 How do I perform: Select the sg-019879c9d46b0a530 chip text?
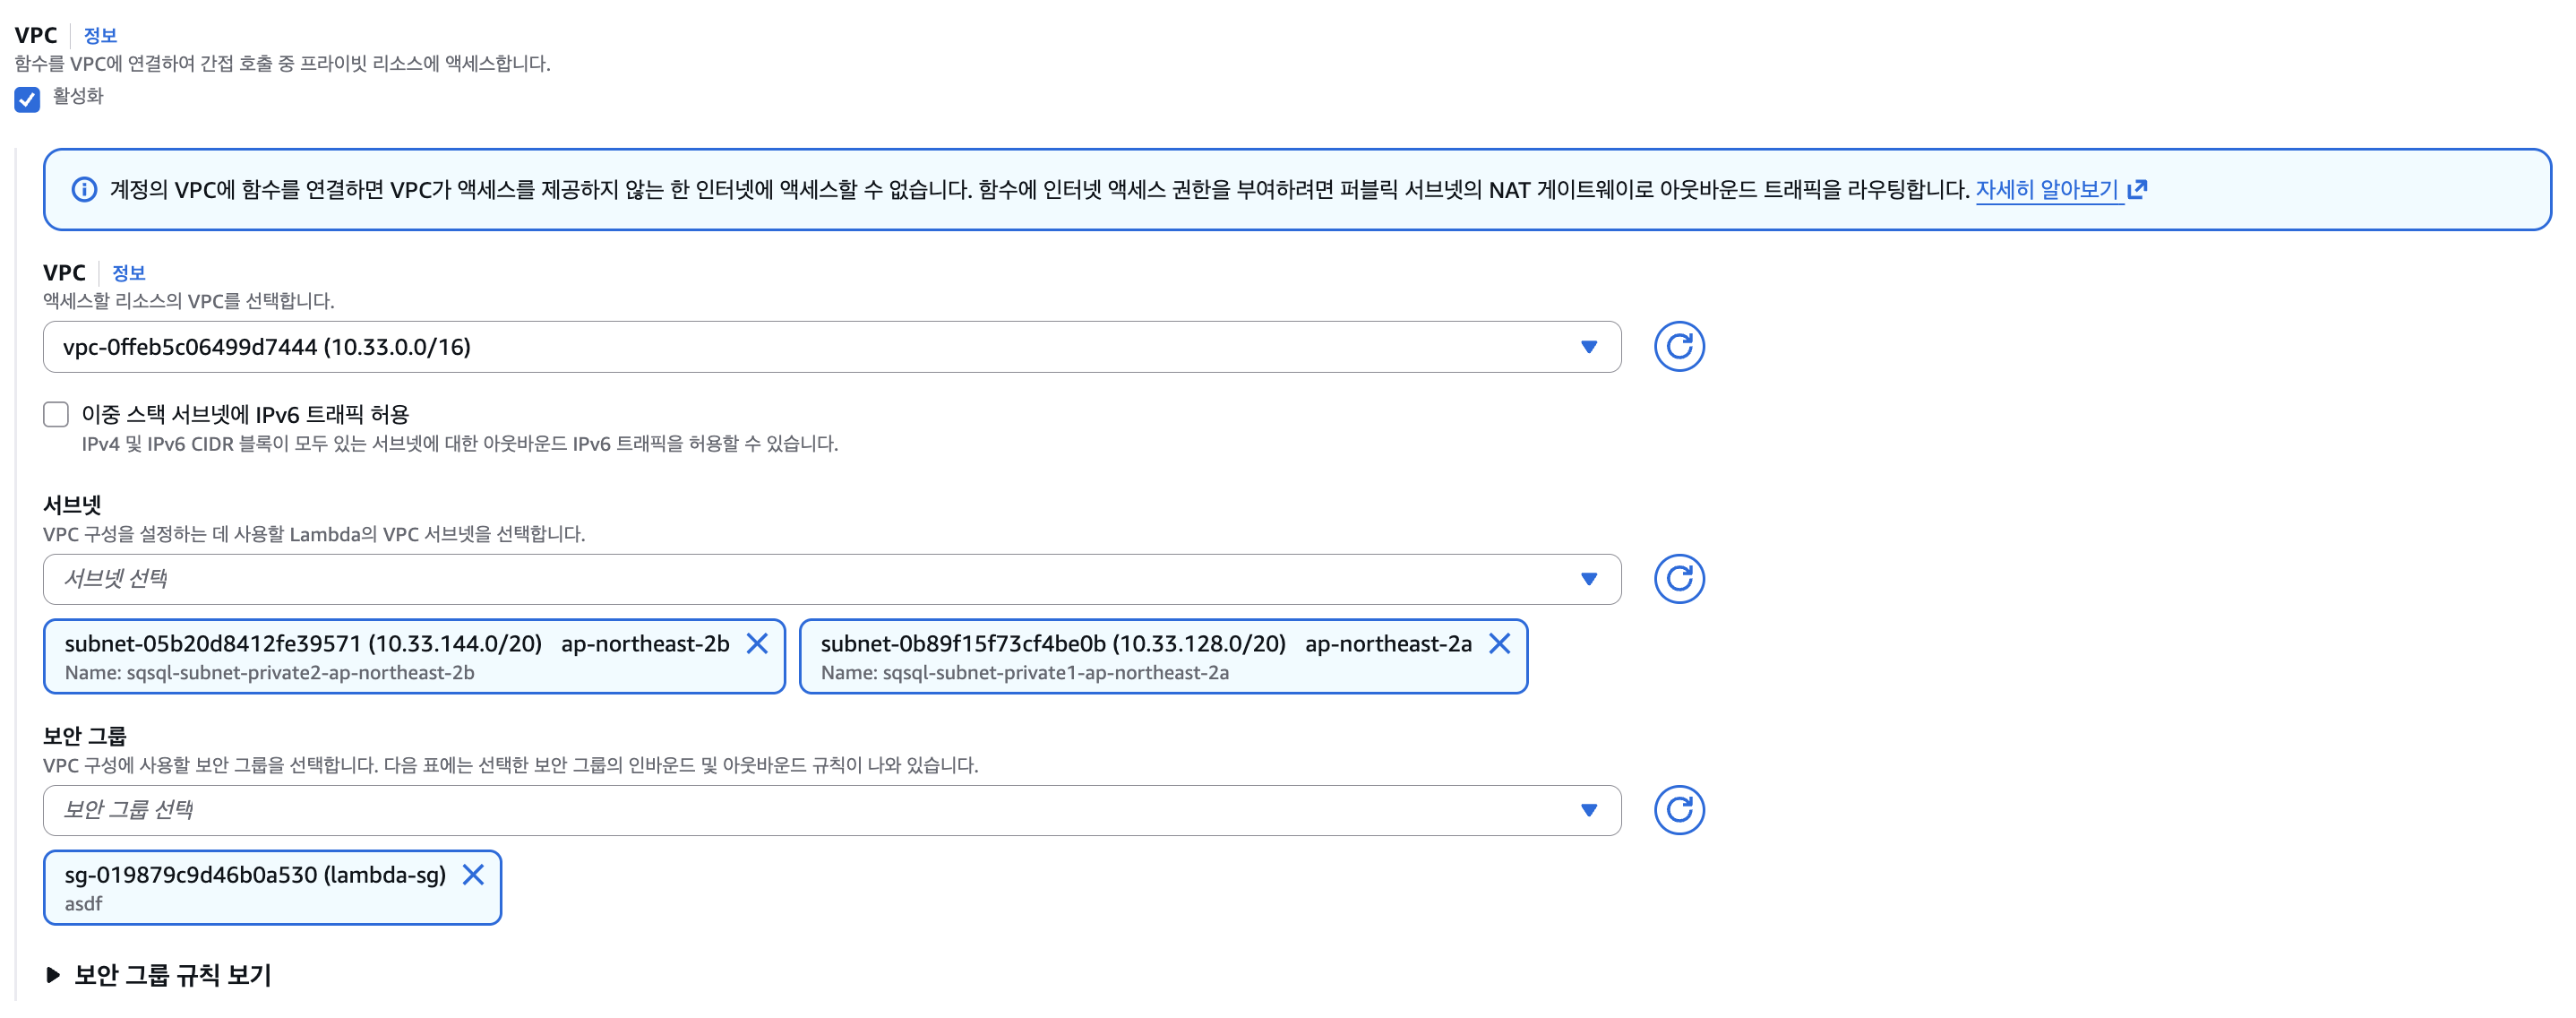click(254, 875)
